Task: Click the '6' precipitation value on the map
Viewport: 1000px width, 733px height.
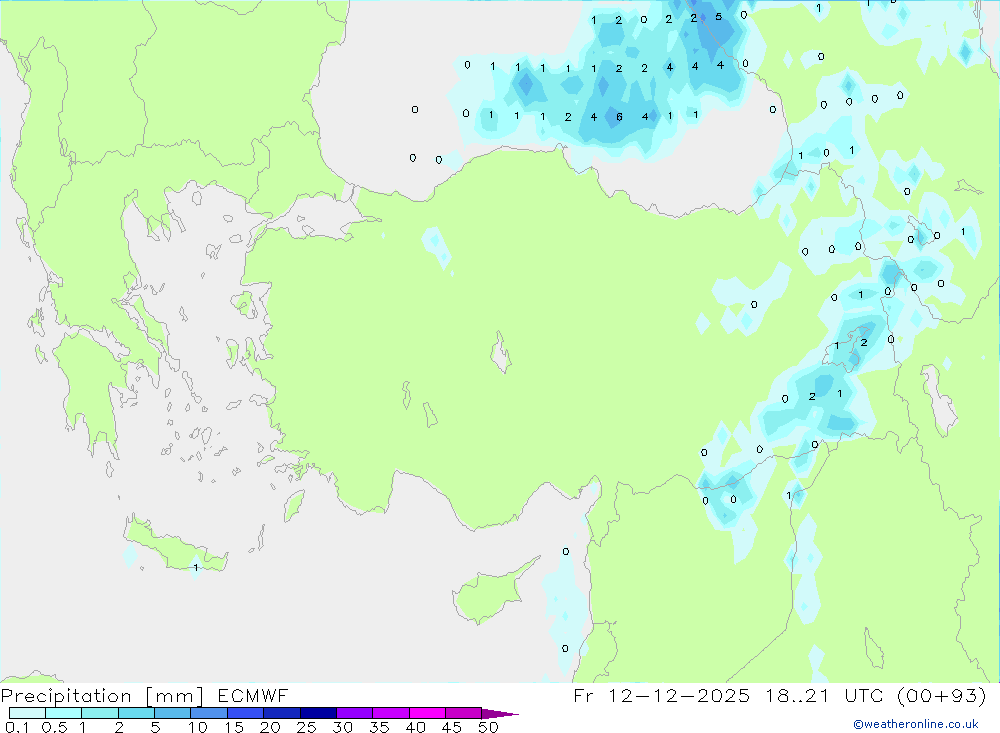Action: (619, 117)
